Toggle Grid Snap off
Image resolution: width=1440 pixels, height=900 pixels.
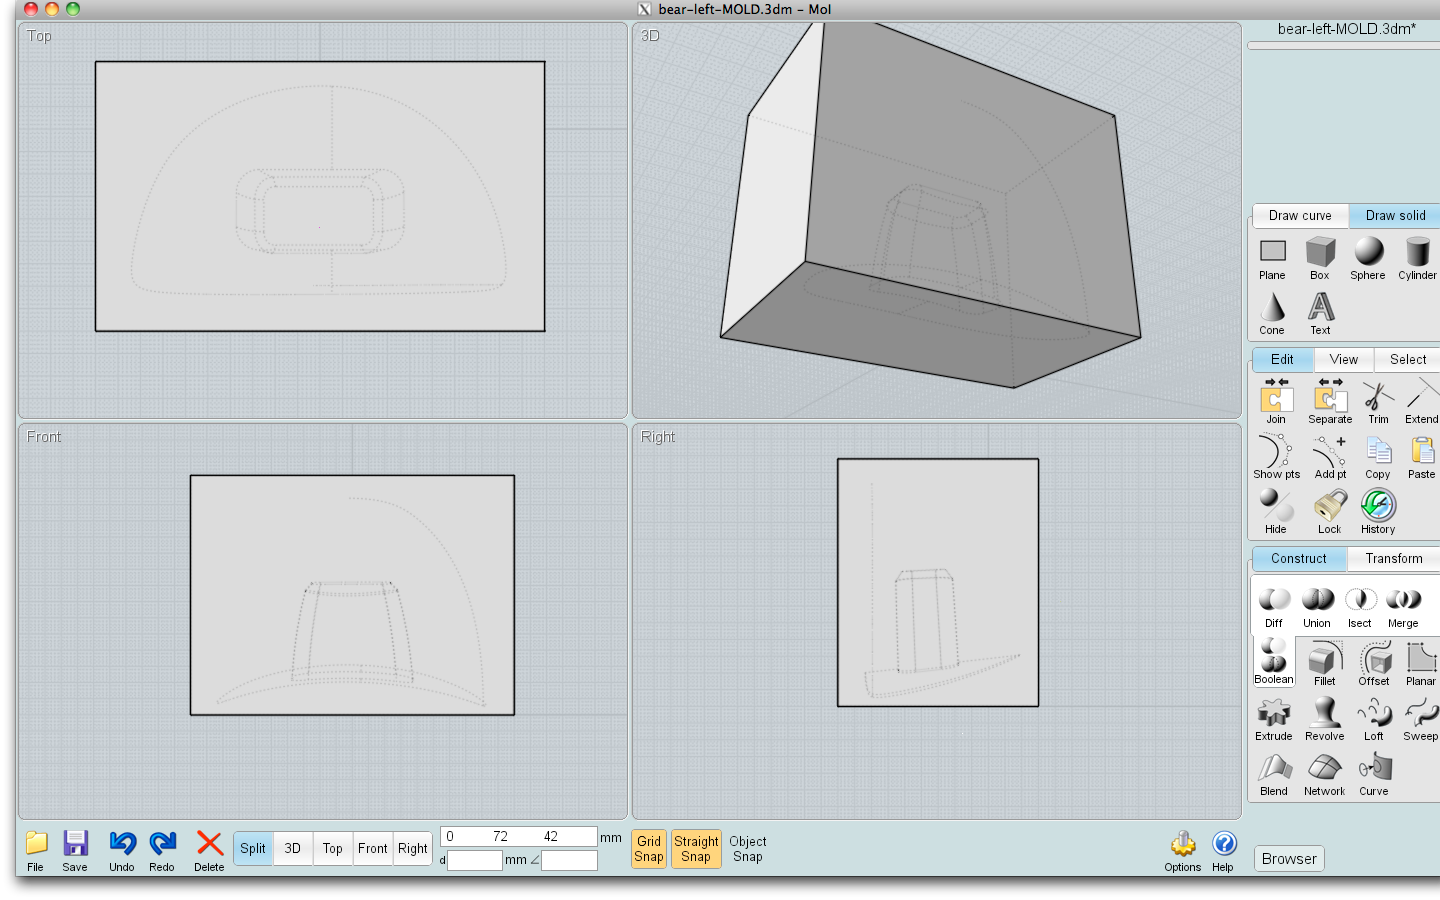[x=649, y=849]
